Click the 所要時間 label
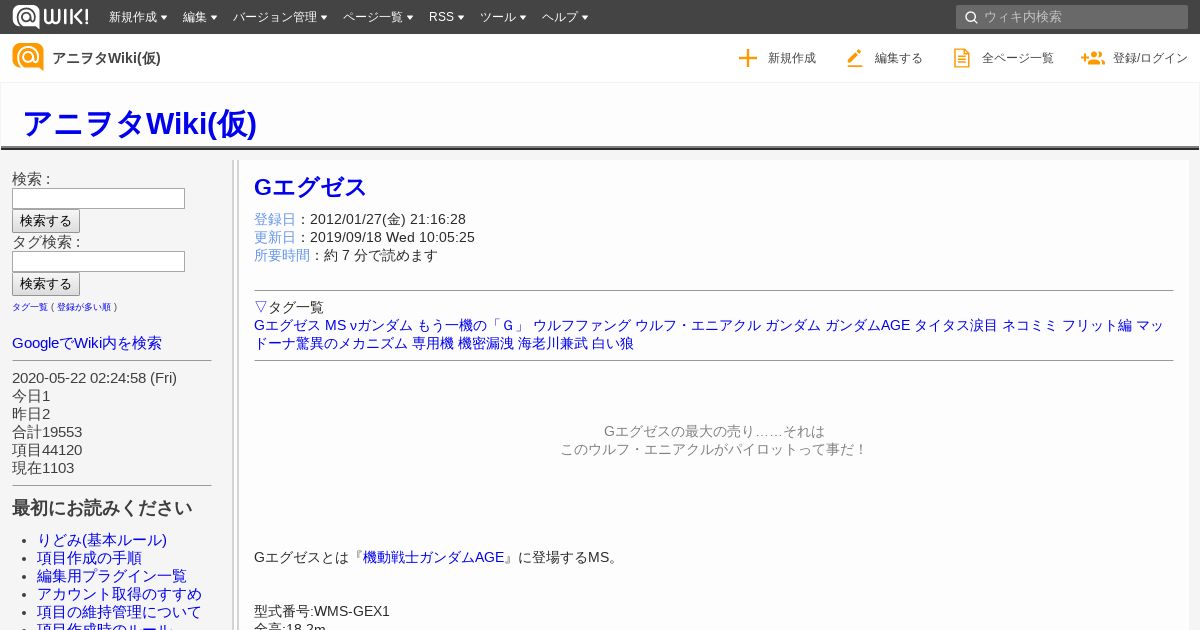This screenshot has height=630, width=1200. 282,255
